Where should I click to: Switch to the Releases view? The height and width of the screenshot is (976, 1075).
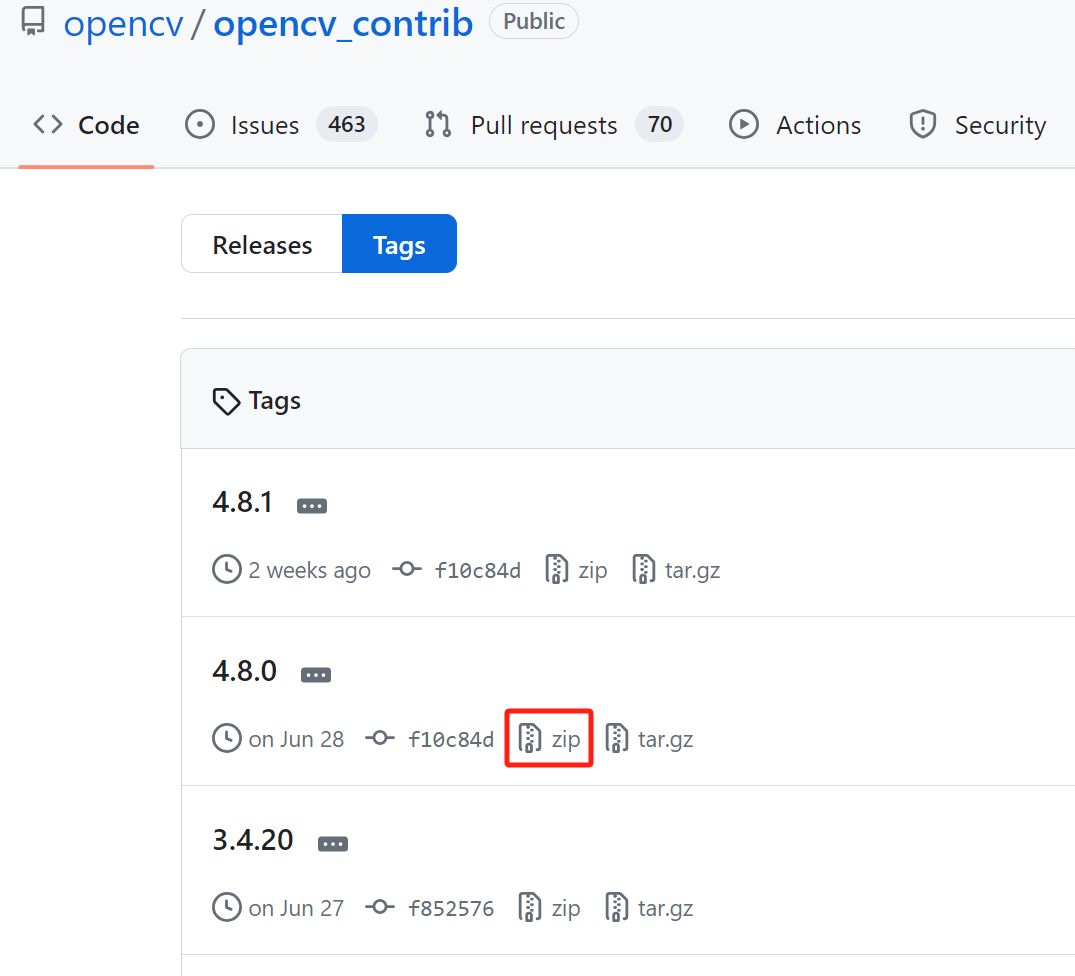click(262, 244)
